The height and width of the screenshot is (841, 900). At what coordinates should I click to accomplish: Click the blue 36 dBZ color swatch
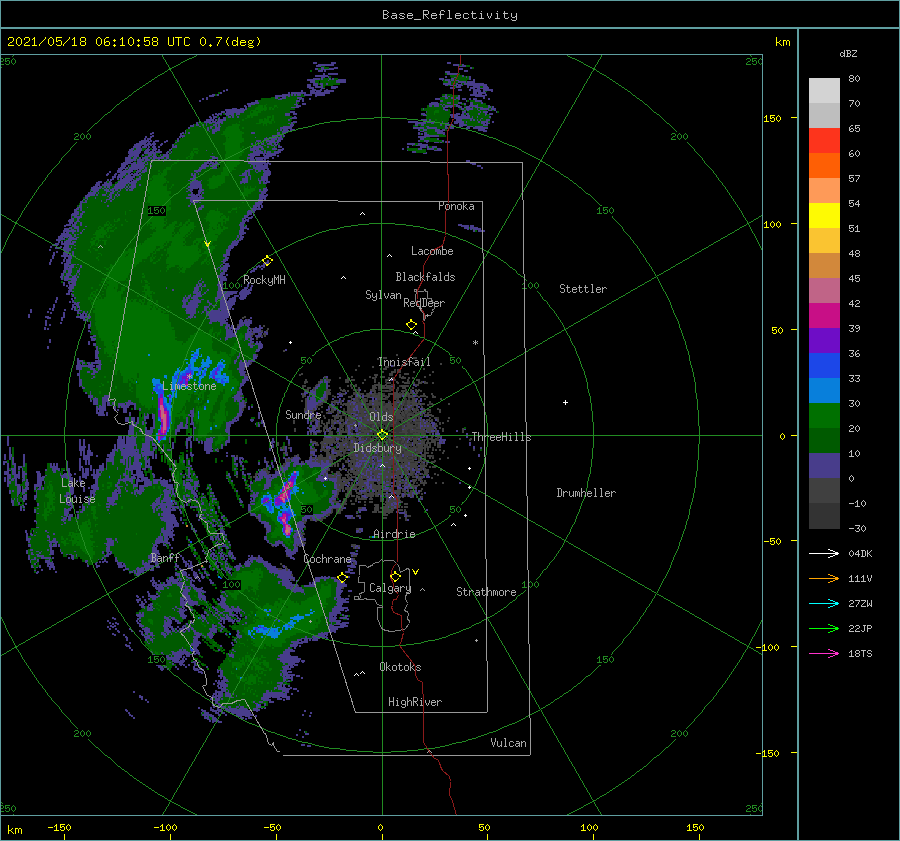coord(824,366)
